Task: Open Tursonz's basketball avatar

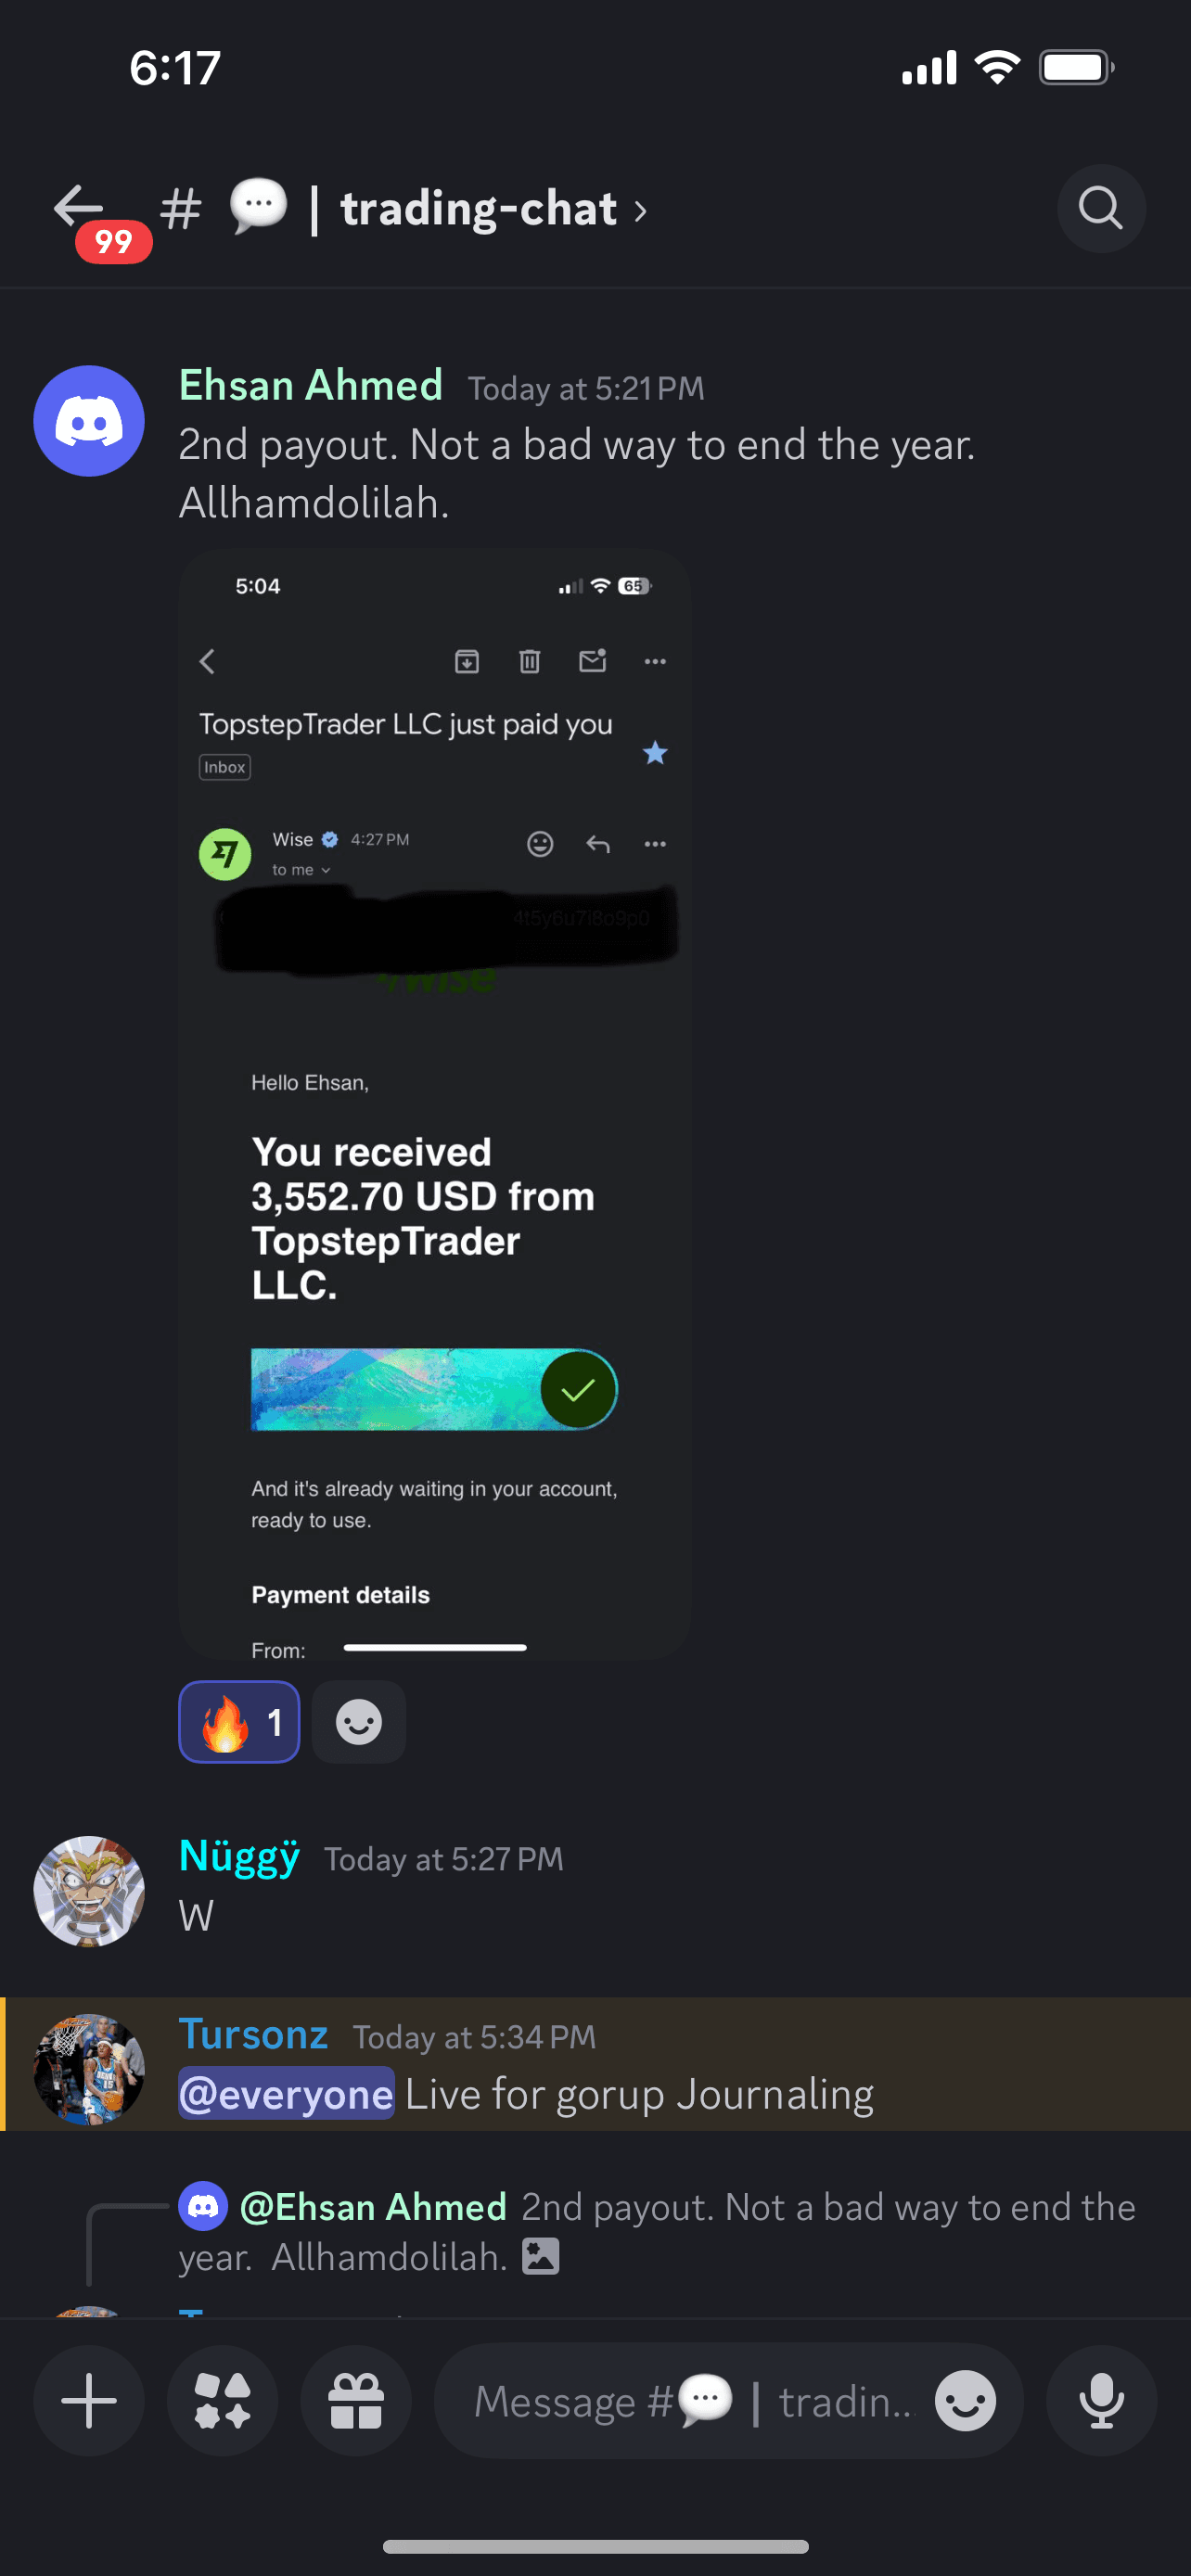Action: [x=89, y=2069]
